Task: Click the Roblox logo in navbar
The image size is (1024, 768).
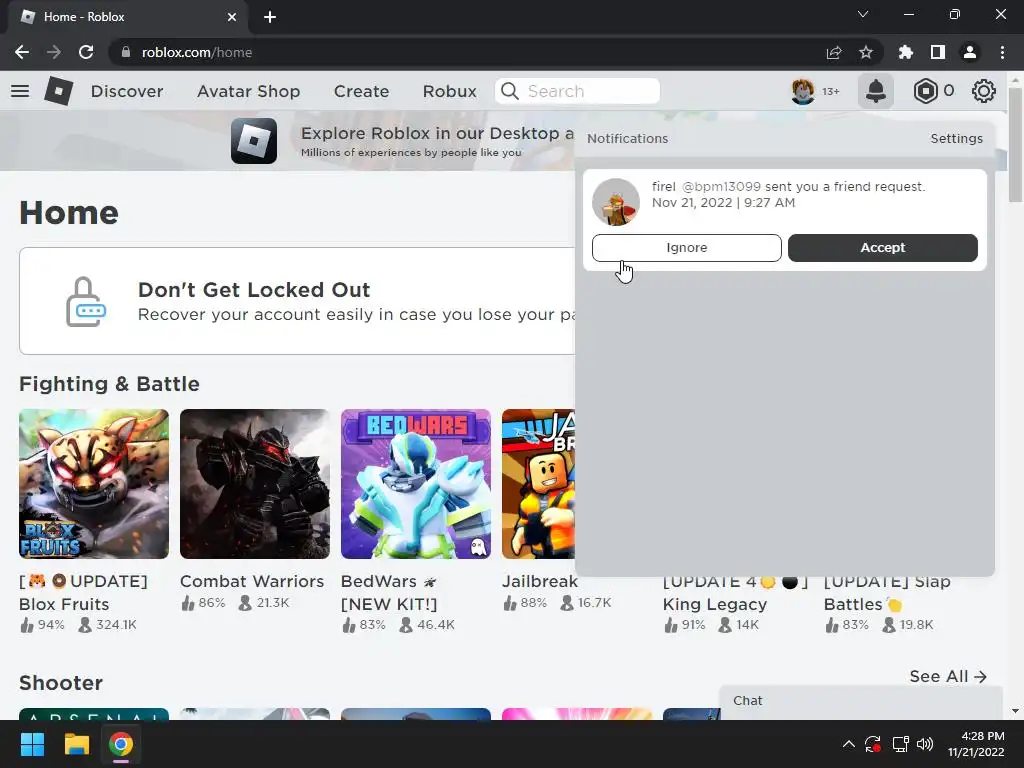Action: pyautogui.click(x=58, y=91)
